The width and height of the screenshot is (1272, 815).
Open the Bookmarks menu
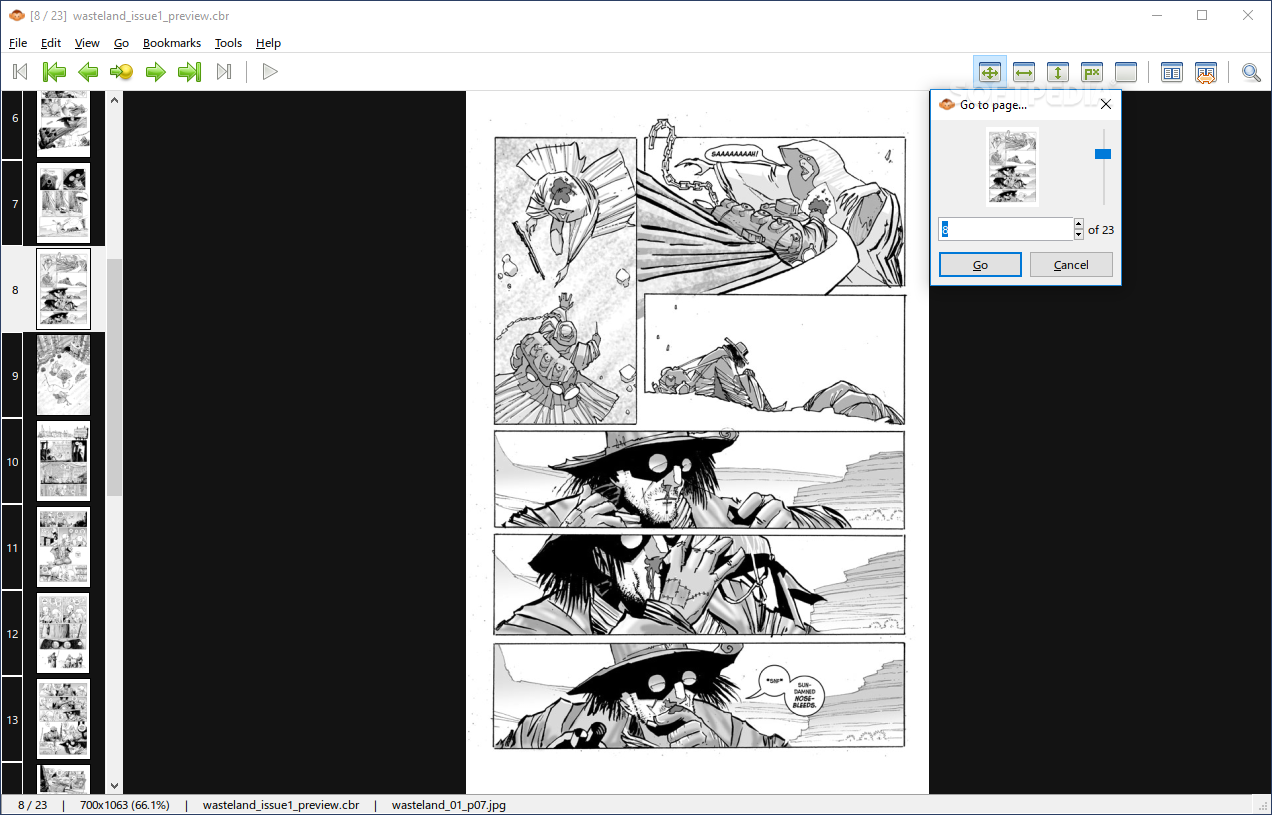click(x=172, y=43)
